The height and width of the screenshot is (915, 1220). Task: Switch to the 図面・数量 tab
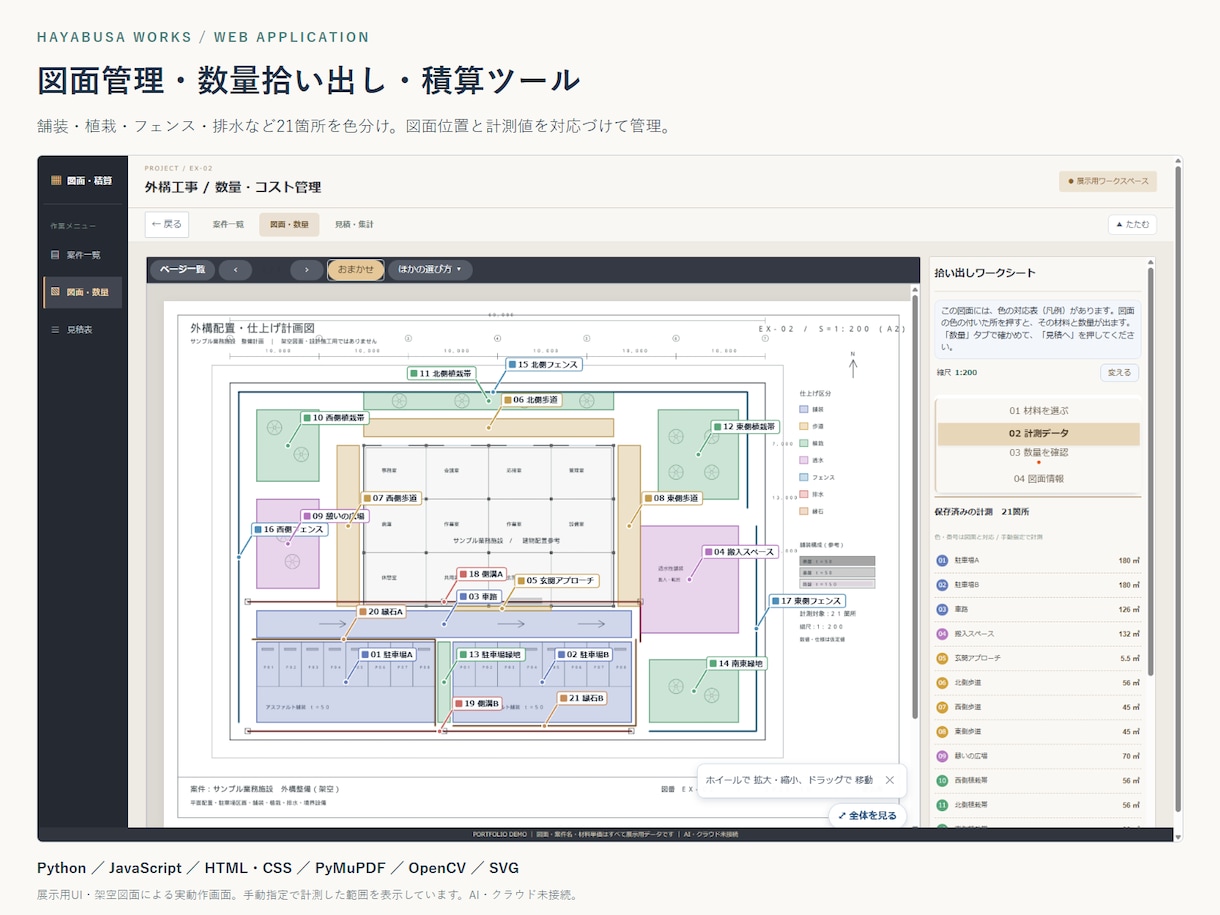289,224
